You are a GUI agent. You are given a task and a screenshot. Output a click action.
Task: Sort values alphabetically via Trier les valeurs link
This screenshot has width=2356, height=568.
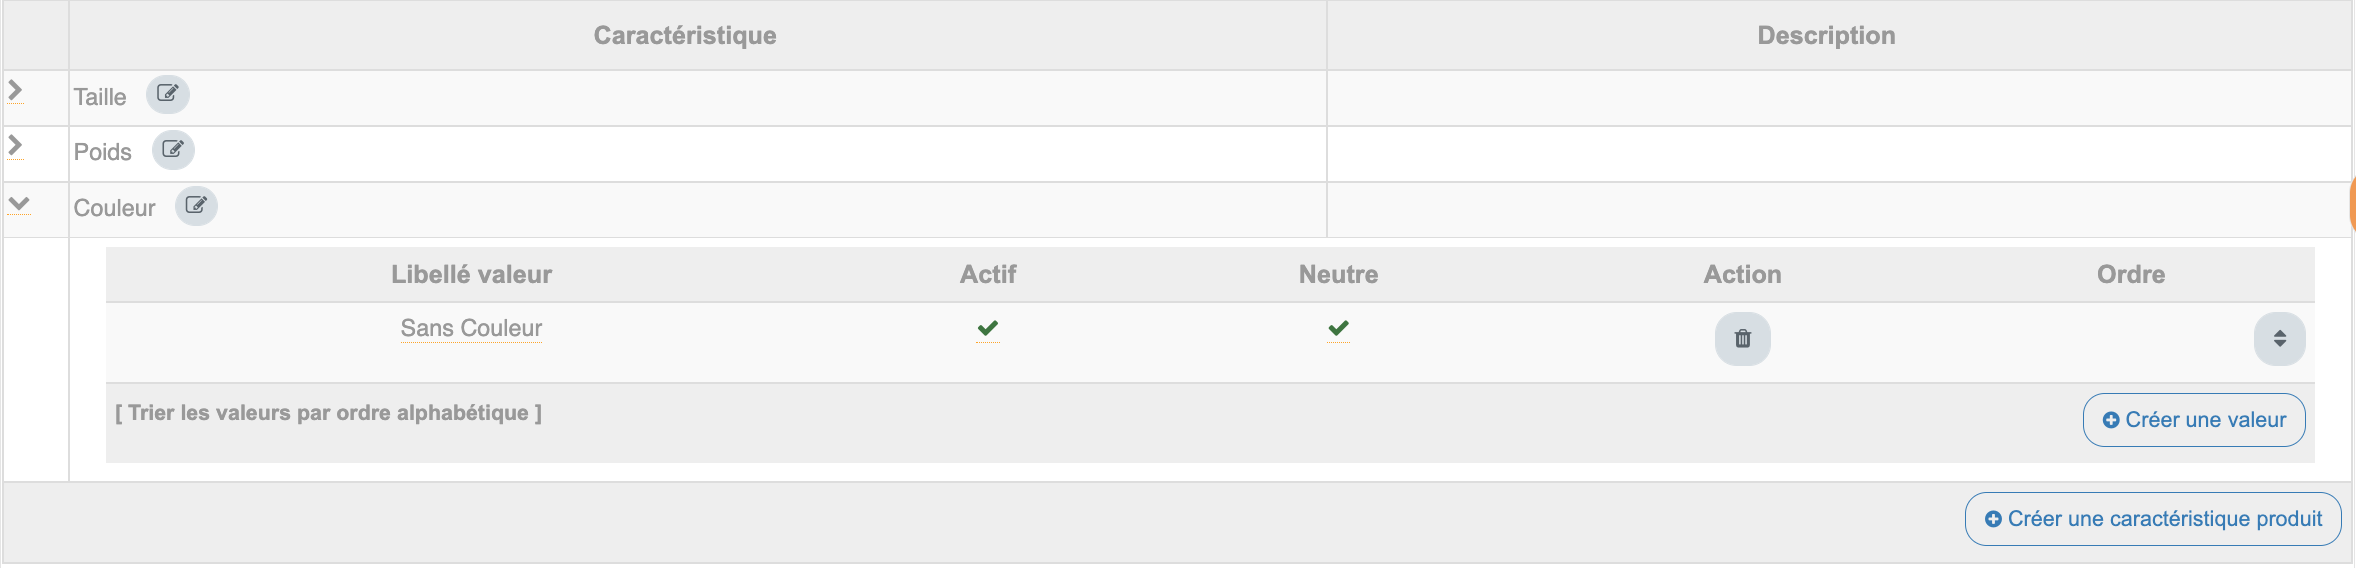click(x=328, y=413)
